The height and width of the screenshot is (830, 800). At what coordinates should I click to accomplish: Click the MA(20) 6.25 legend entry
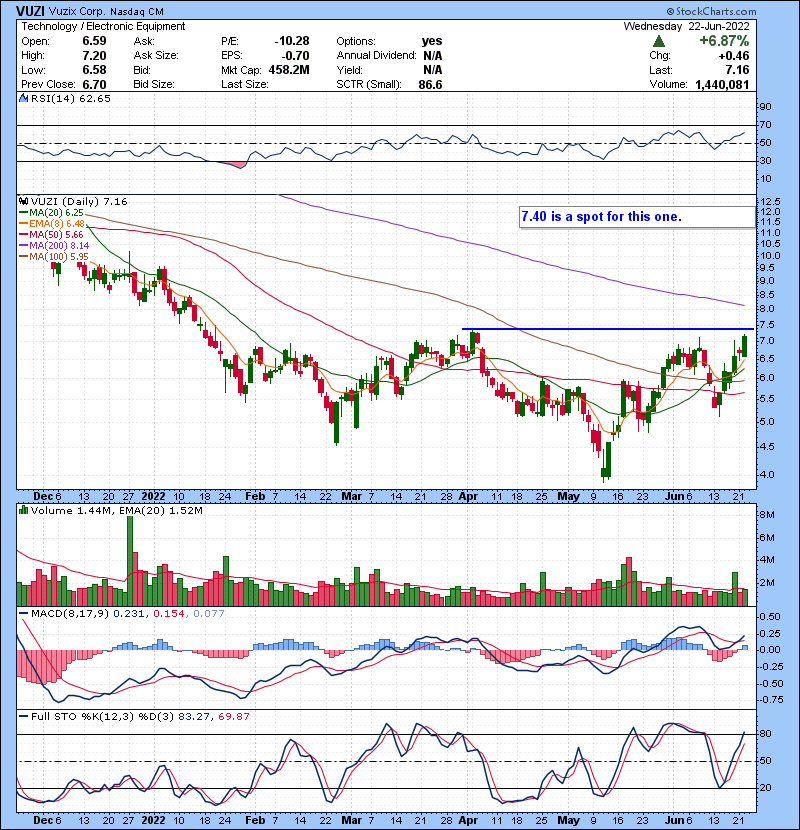[56, 212]
